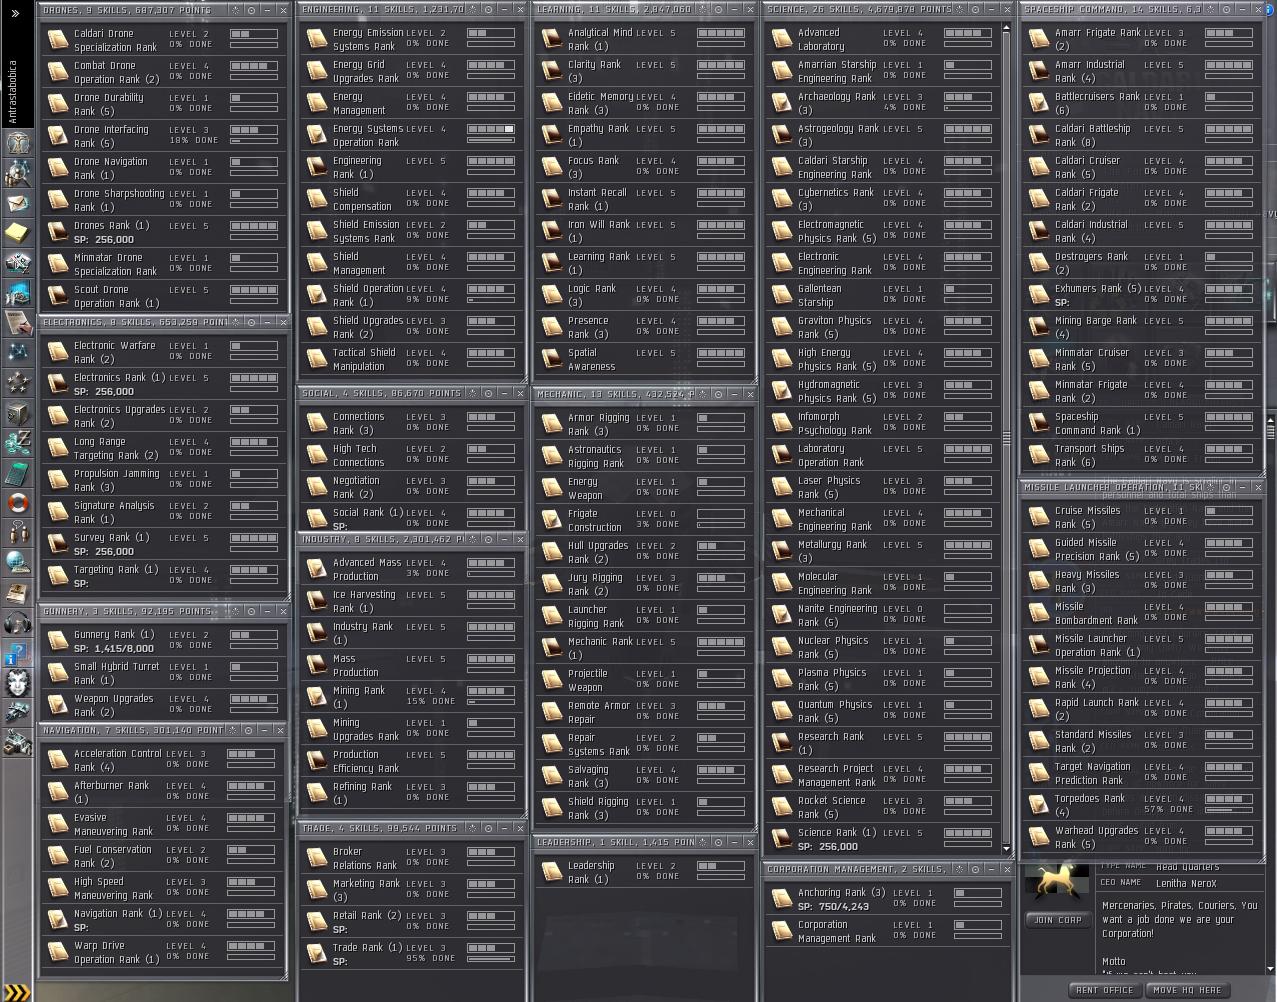Select the Nanite Engineering skill row
1277x1002 pixels.
tap(883, 615)
